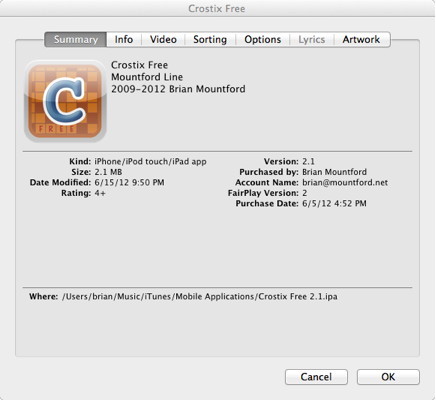Click the "Mountford Line" text
Image resolution: width=436 pixels, height=400 pixels.
coord(147,77)
